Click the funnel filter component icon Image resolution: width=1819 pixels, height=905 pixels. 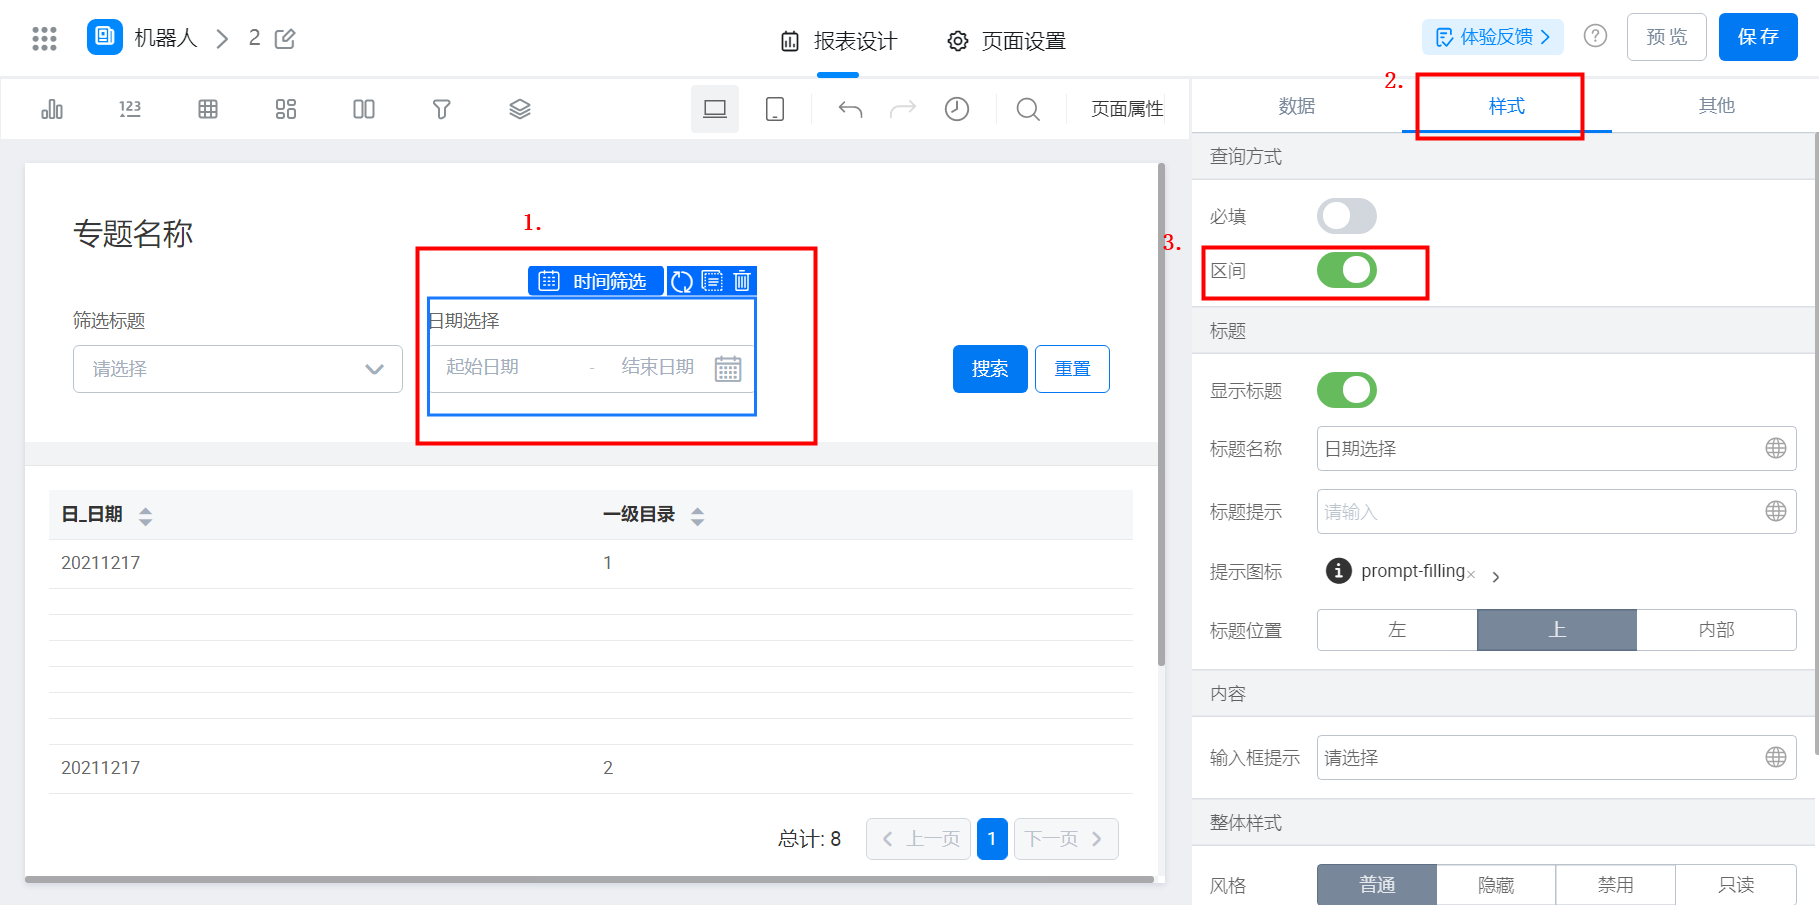coord(441,109)
